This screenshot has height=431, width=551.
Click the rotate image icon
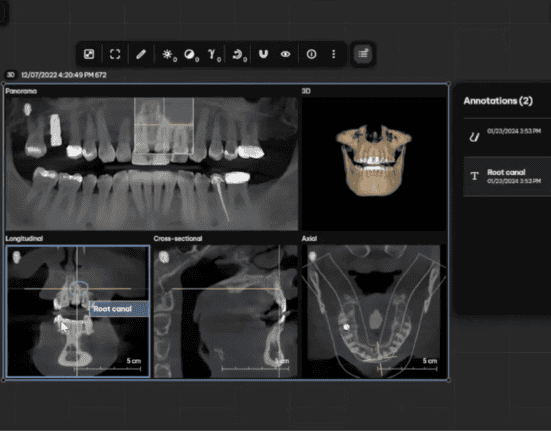click(239, 54)
